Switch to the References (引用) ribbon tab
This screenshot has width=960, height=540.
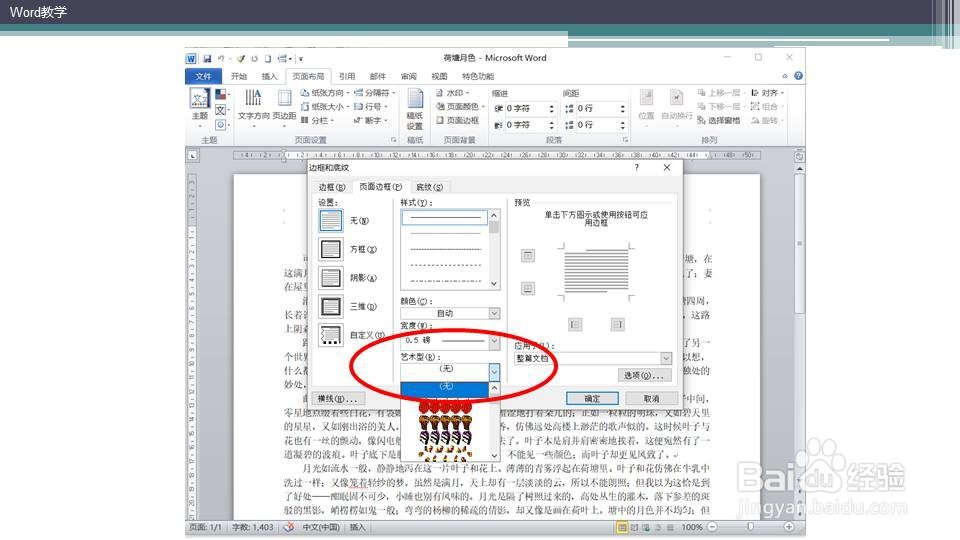pos(347,77)
